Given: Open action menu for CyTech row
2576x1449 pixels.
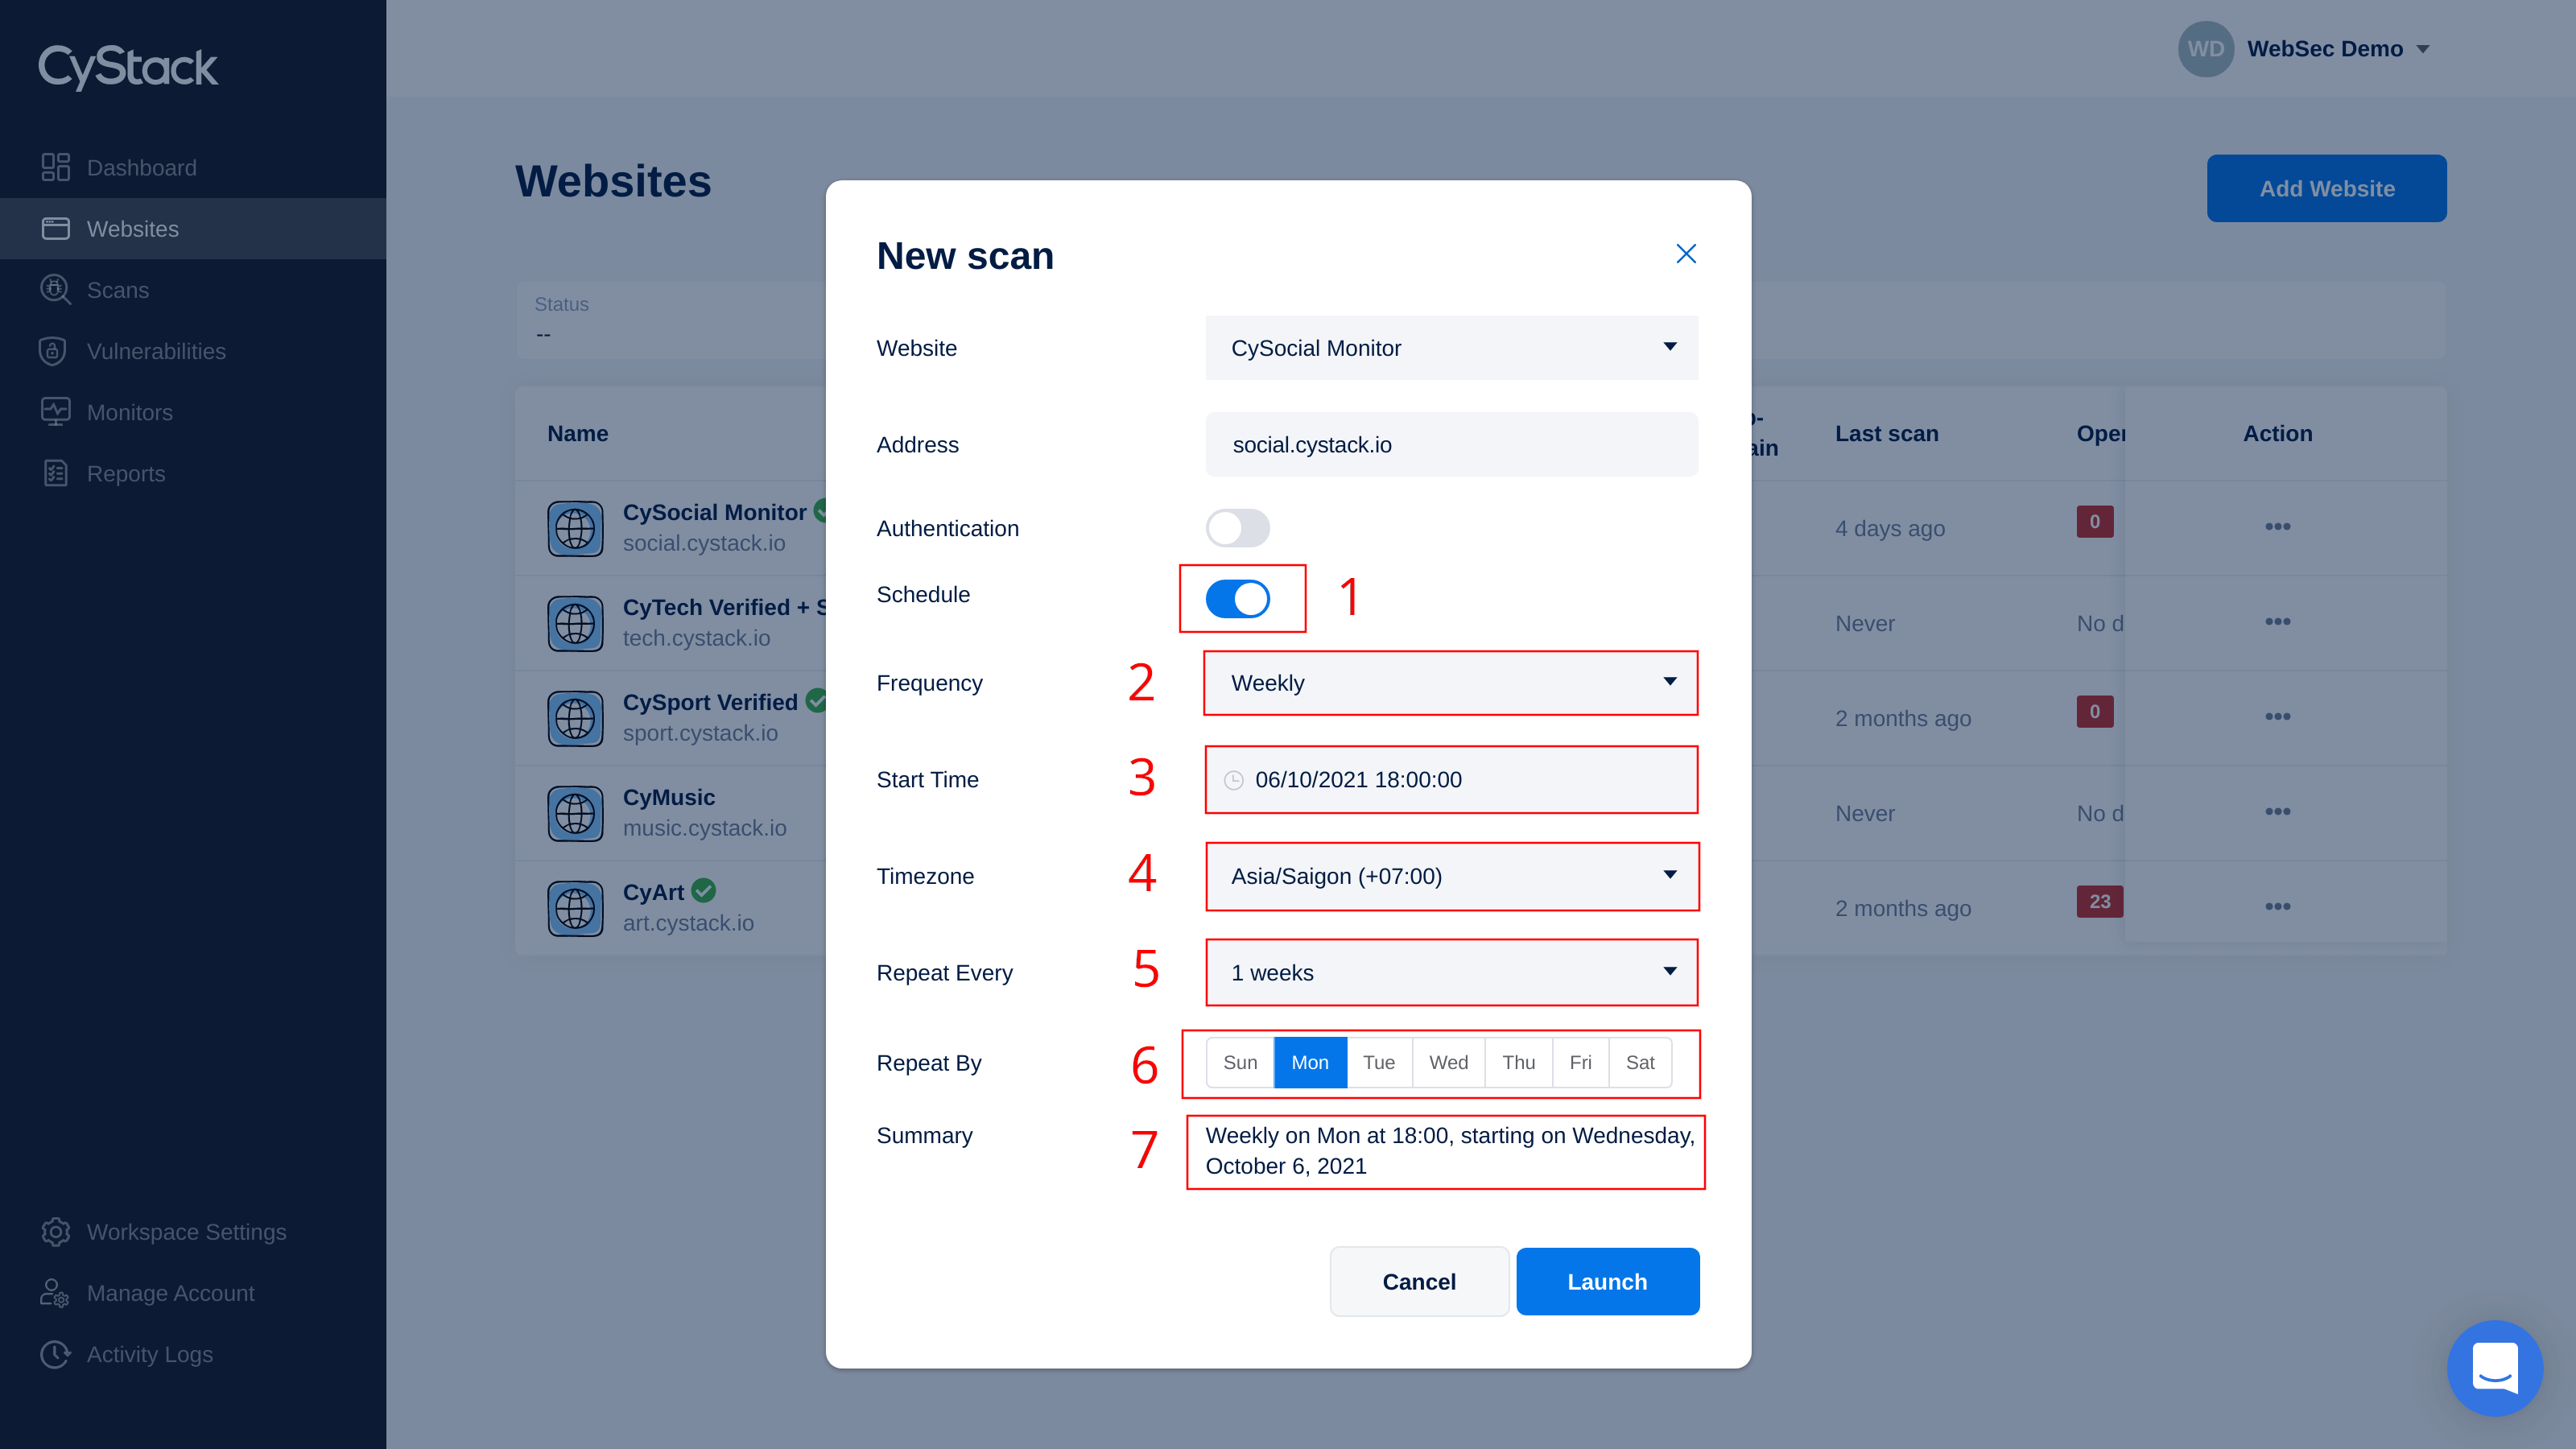Looking at the screenshot, I should 2278,622.
